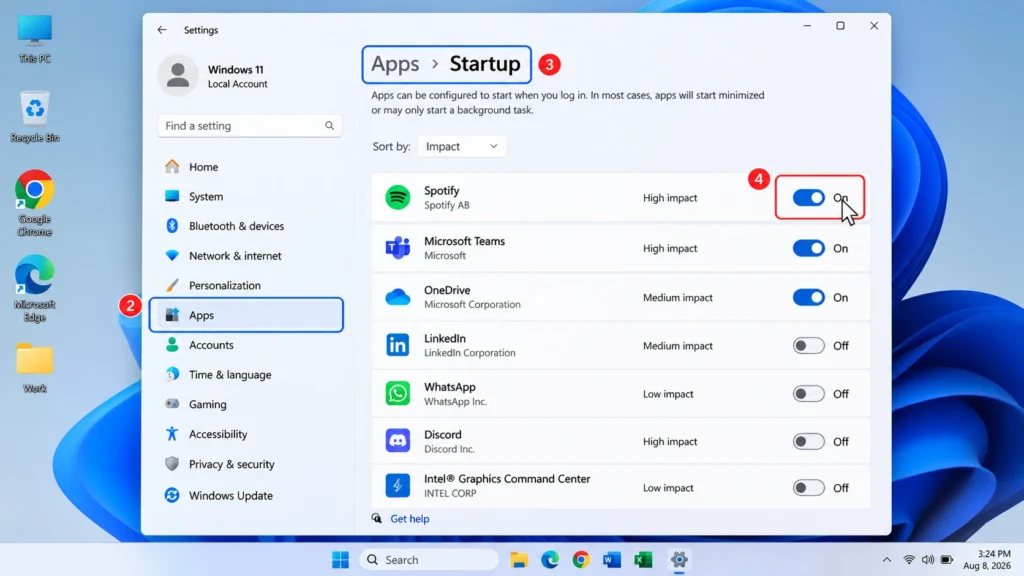Click the WhatsApp app icon
1024x576 pixels.
398,393
